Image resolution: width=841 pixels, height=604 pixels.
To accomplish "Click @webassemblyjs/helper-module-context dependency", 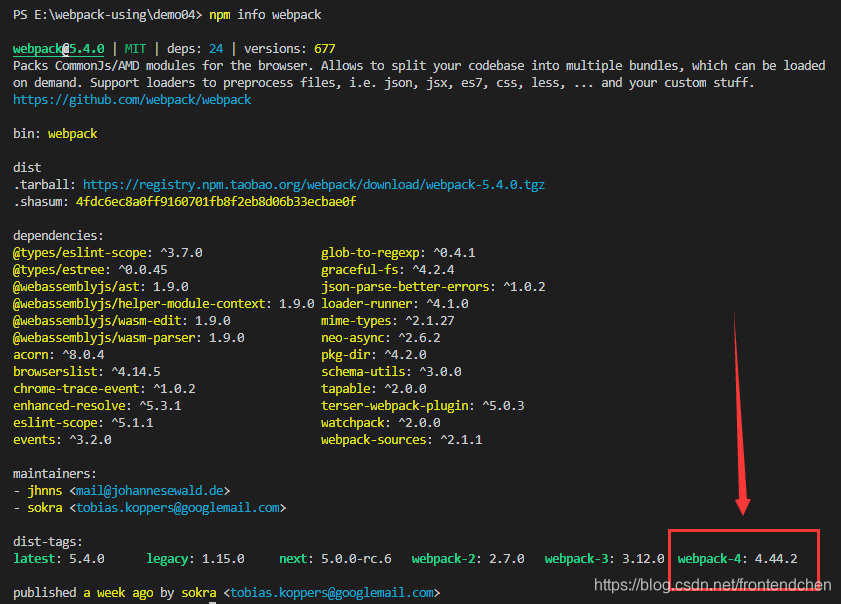I will click(164, 304).
